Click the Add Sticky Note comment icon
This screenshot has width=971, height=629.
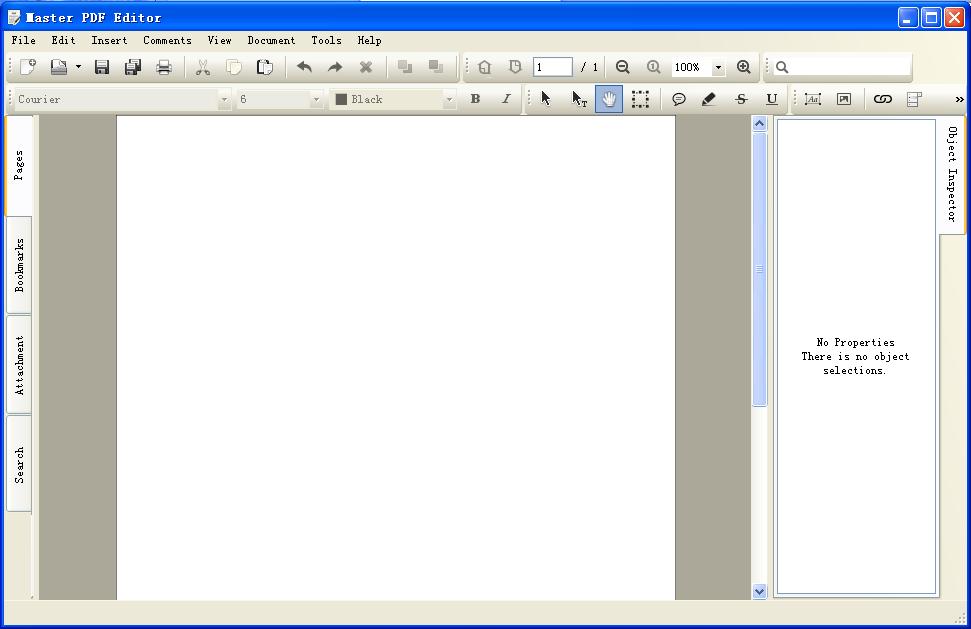(x=679, y=99)
